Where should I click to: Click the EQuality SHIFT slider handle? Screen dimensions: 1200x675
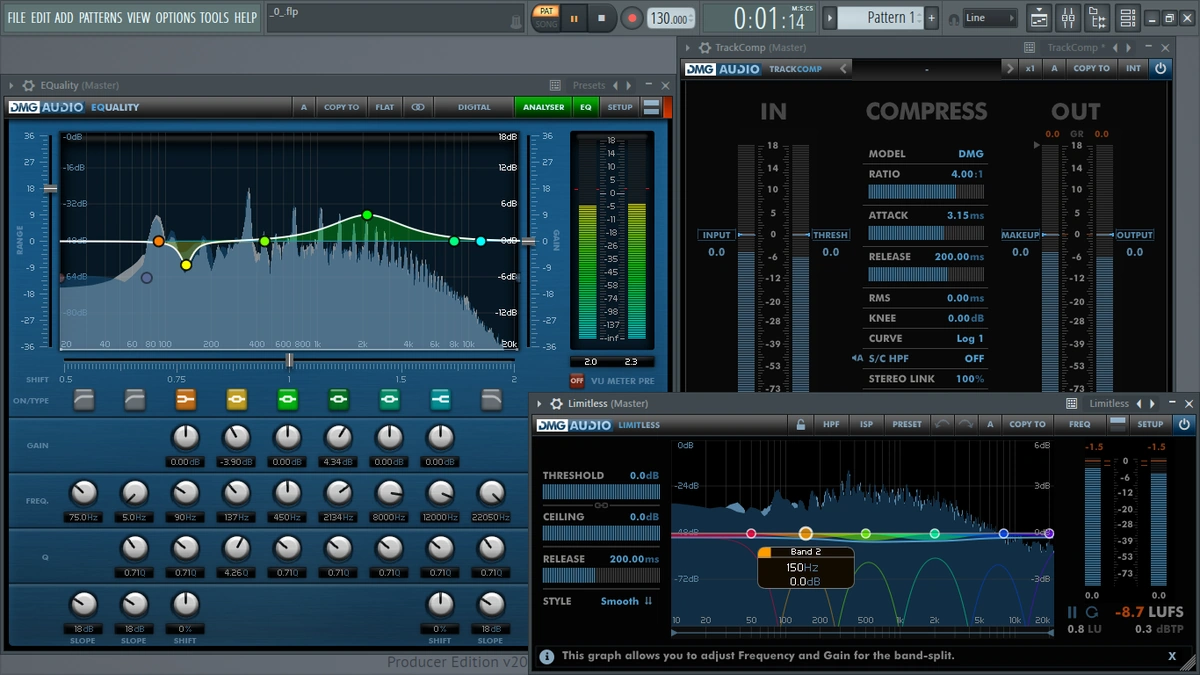coord(289,360)
